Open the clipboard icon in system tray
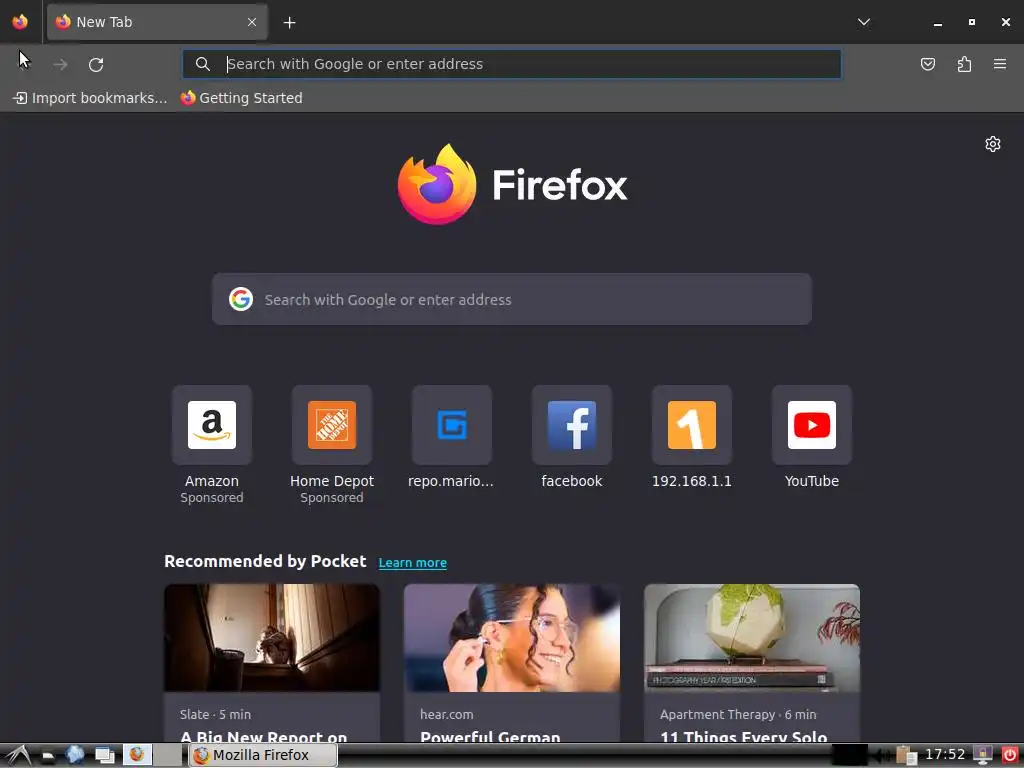1024x768 pixels. (x=906, y=755)
